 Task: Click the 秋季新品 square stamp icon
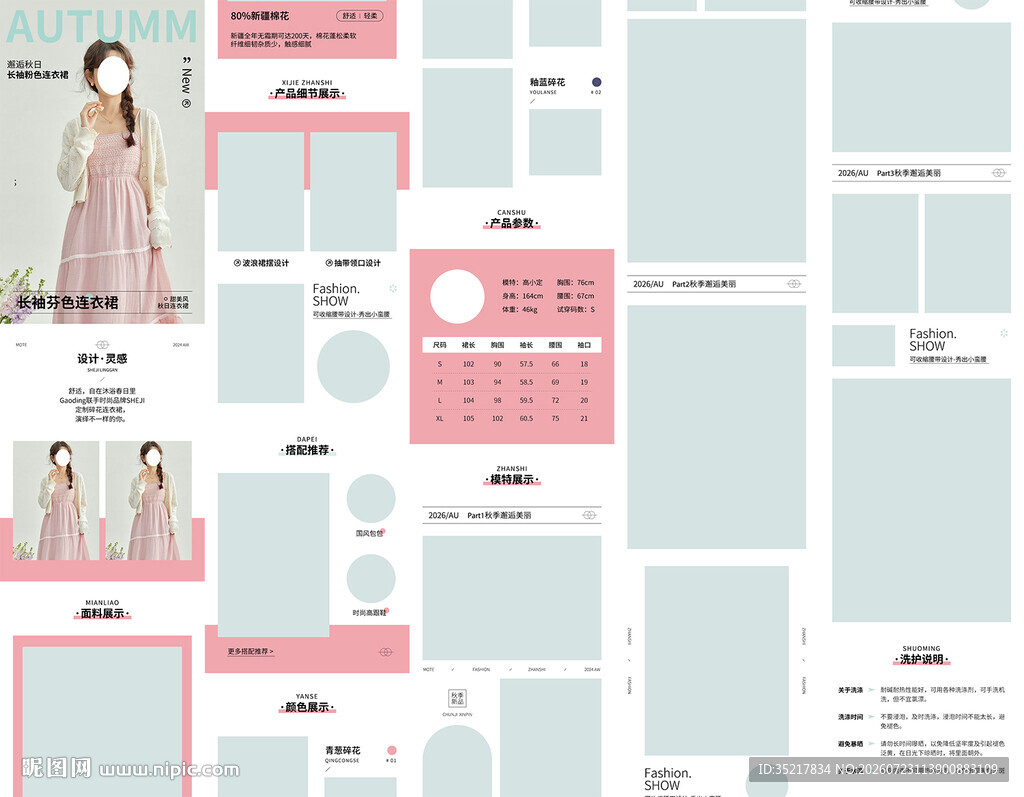pyautogui.click(x=457, y=698)
